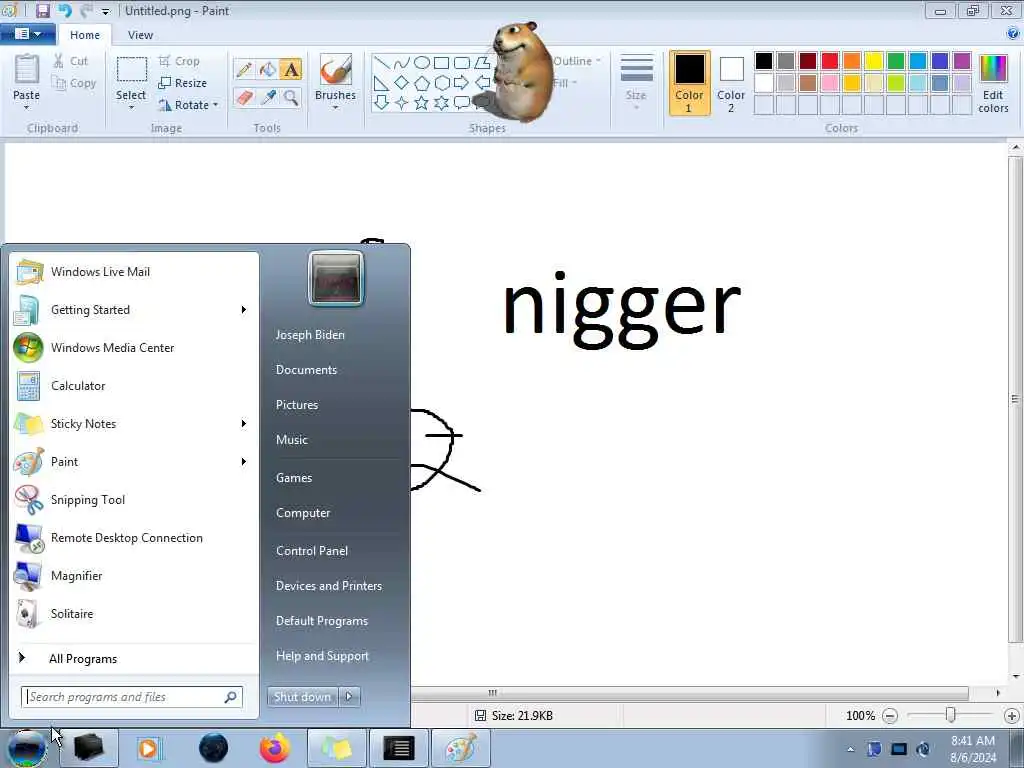Choose the Five-point star shape

(422, 103)
